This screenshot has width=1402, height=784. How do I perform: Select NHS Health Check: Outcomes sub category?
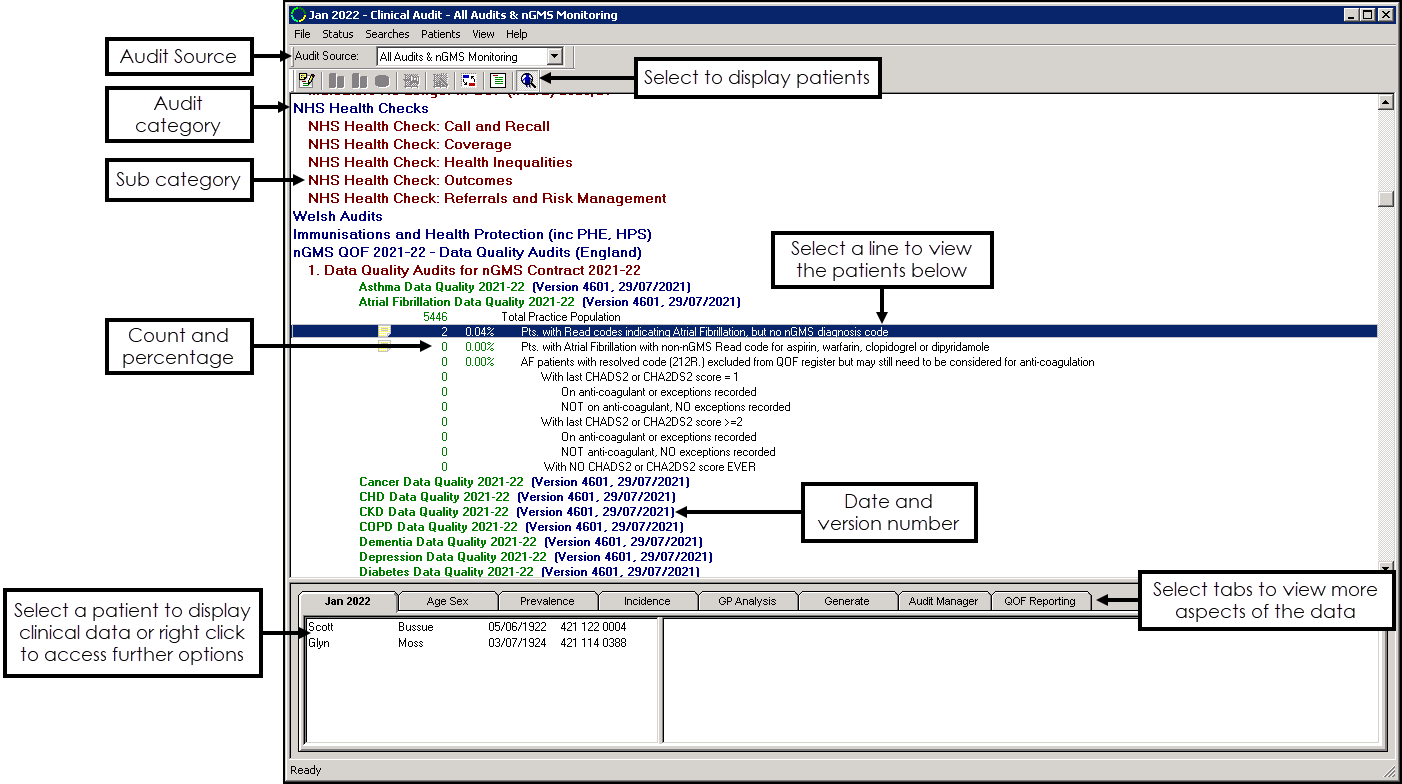click(x=410, y=181)
